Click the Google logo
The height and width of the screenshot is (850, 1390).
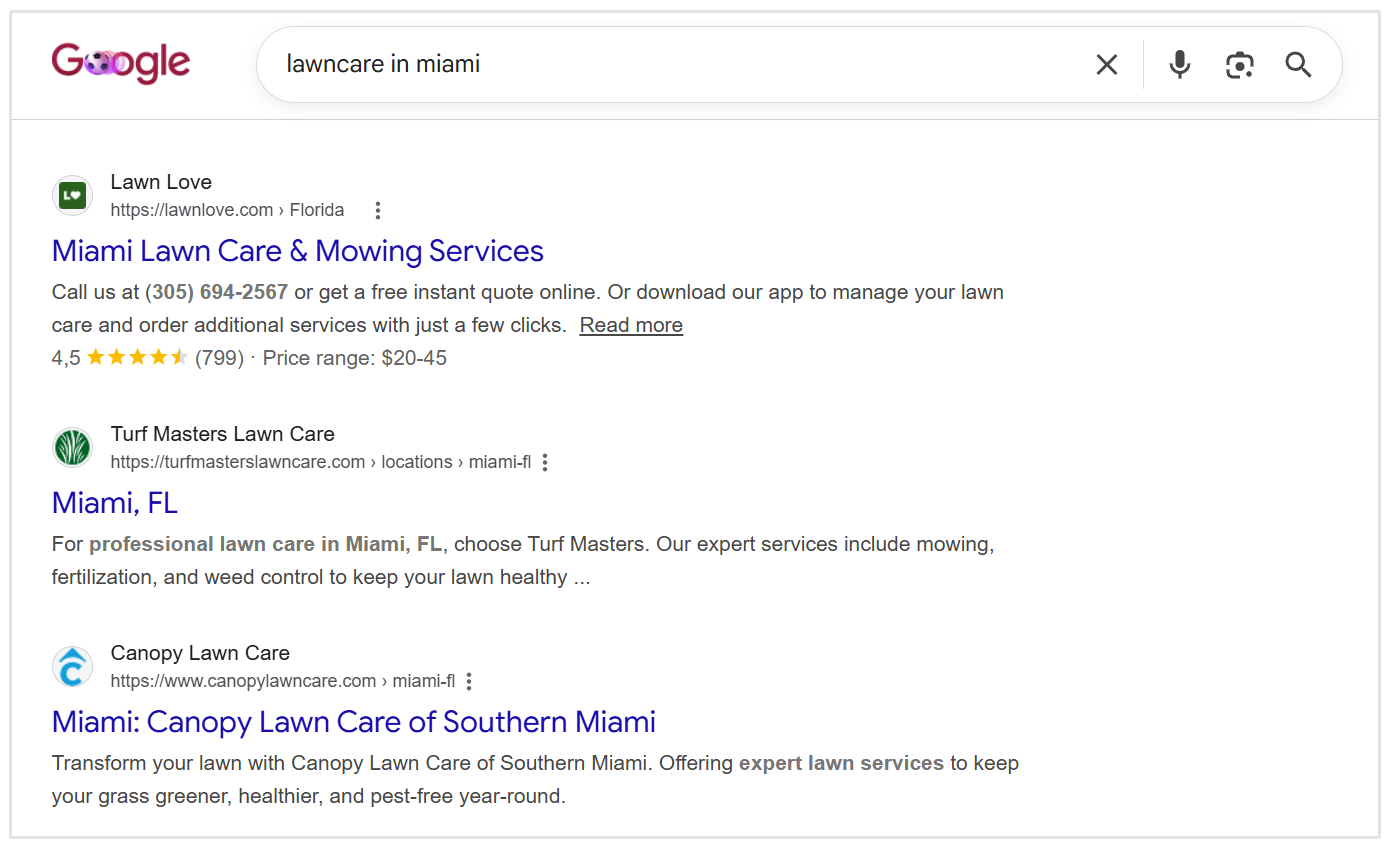[121, 63]
